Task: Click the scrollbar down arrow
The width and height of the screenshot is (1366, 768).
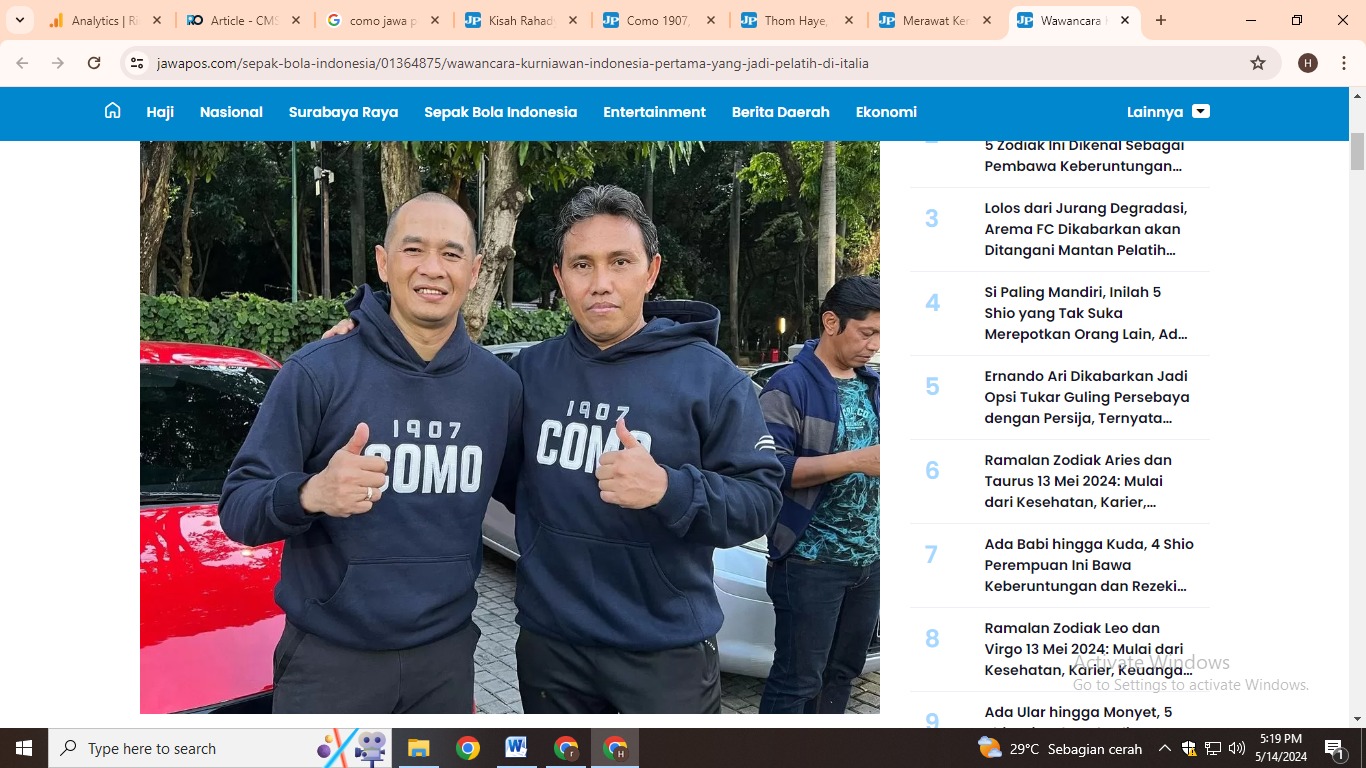Action: (1357, 718)
